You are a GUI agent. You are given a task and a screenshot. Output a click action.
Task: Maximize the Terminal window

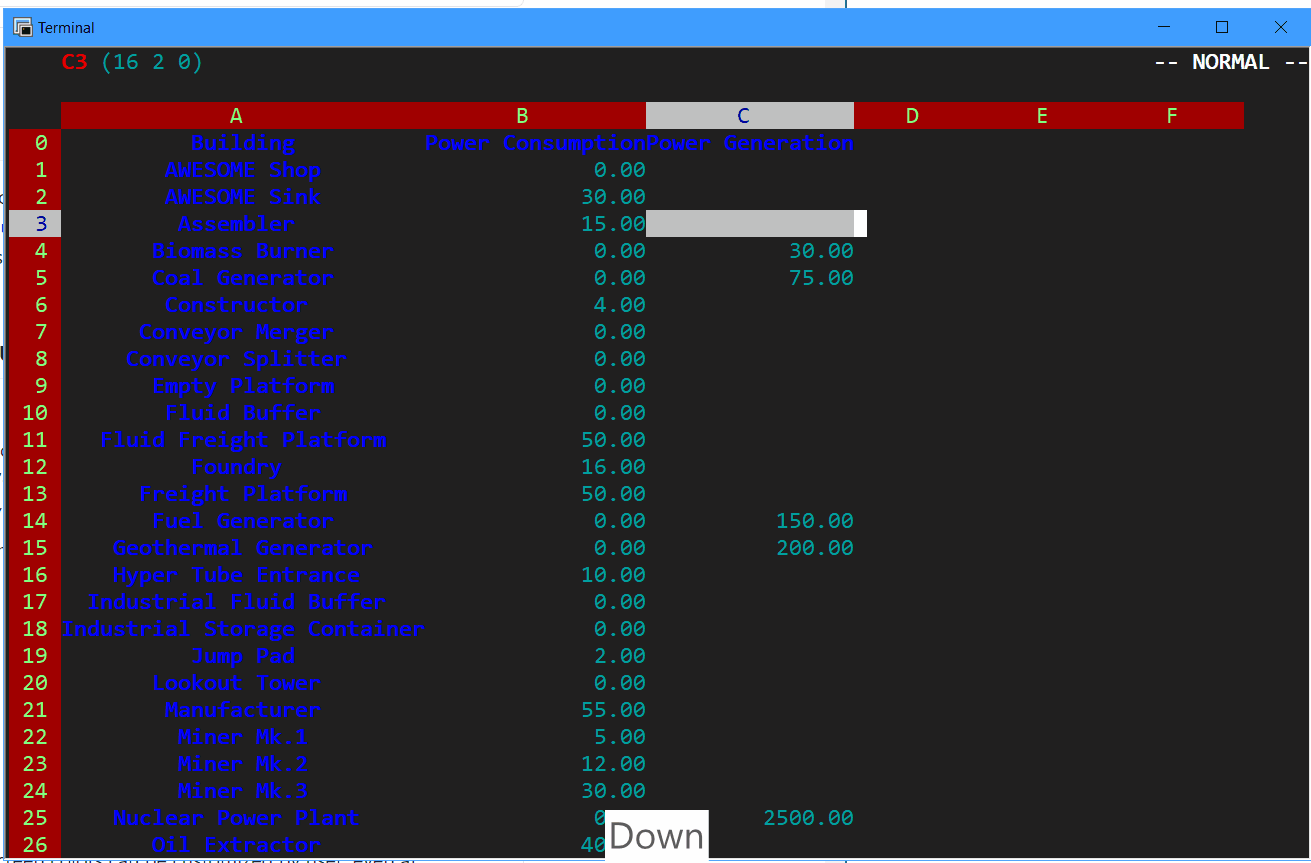tap(1222, 27)
